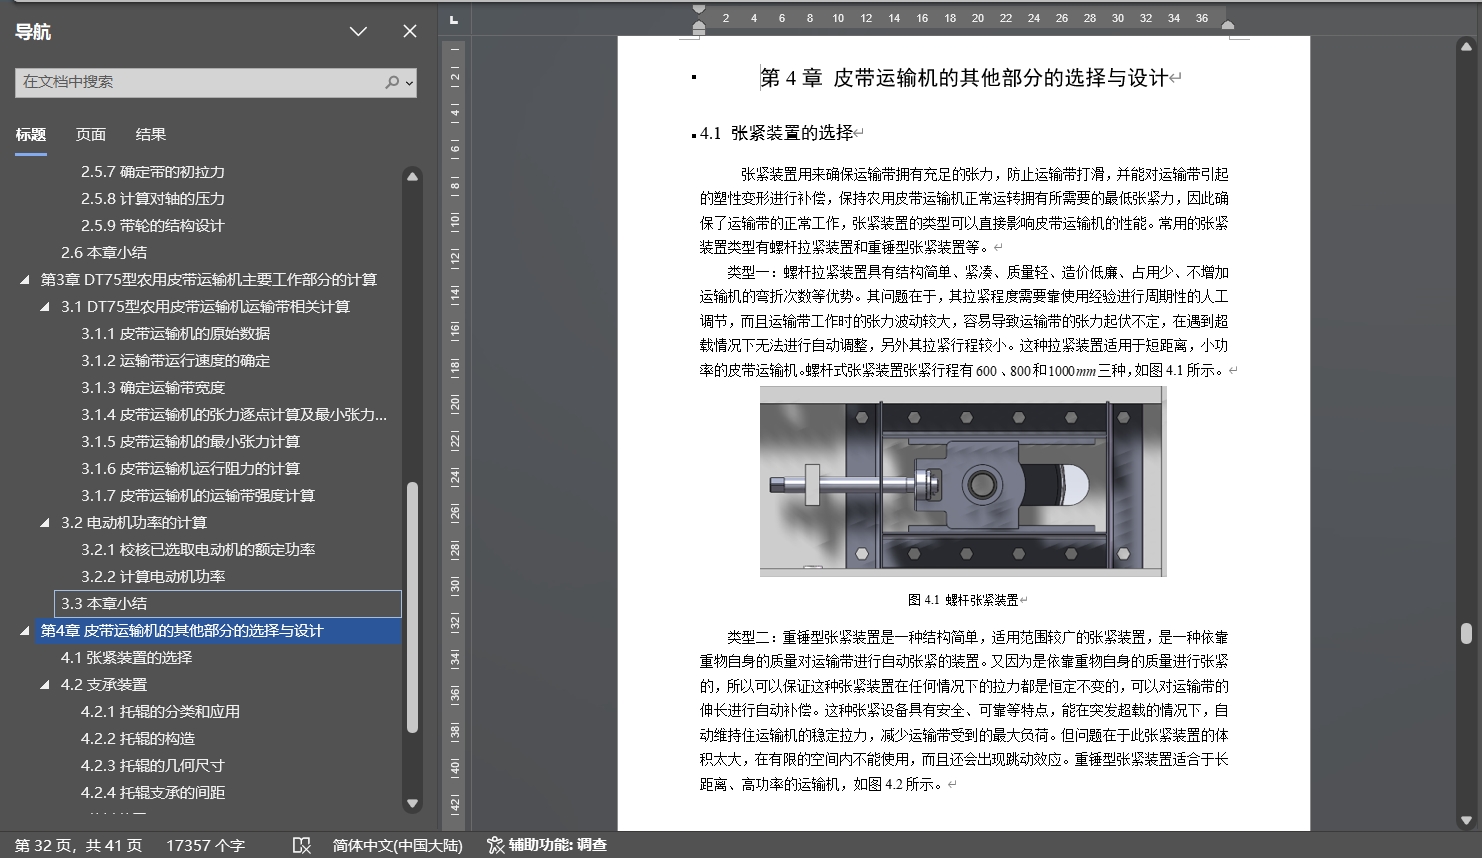Click the document vertical scrollbar thumb
Image resolution: width=1482 pixels, height=859 pixels.
tap(1466, 633)
